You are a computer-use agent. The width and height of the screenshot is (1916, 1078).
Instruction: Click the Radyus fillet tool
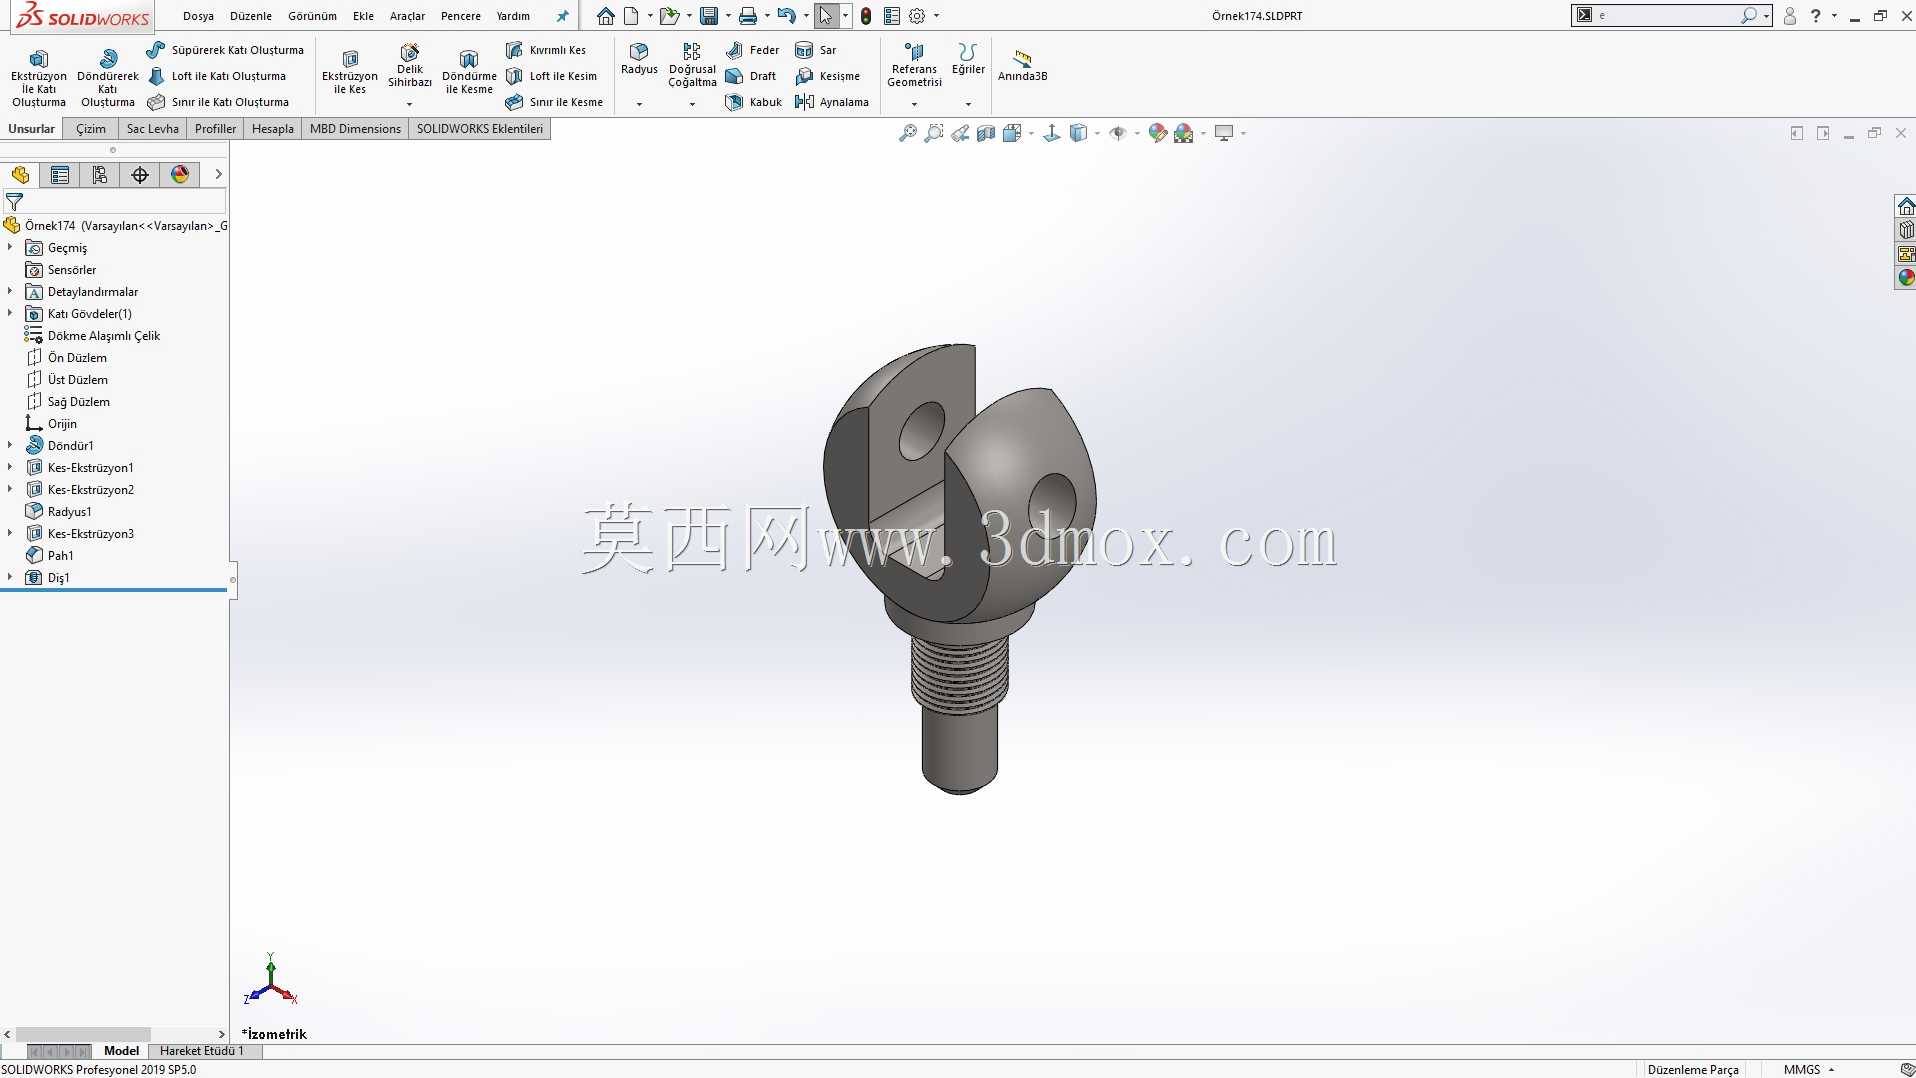(639, 59)
